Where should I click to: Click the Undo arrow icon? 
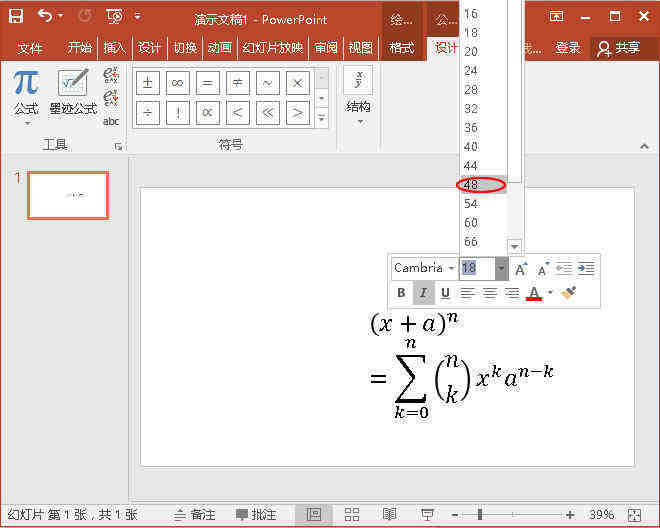click(x=45, y=16)
